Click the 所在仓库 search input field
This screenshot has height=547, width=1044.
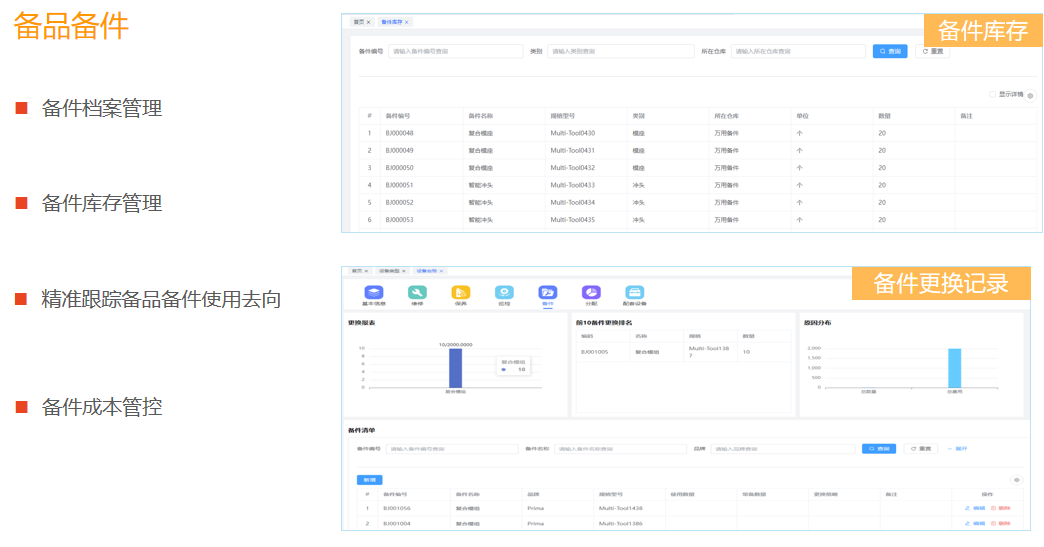797,51
